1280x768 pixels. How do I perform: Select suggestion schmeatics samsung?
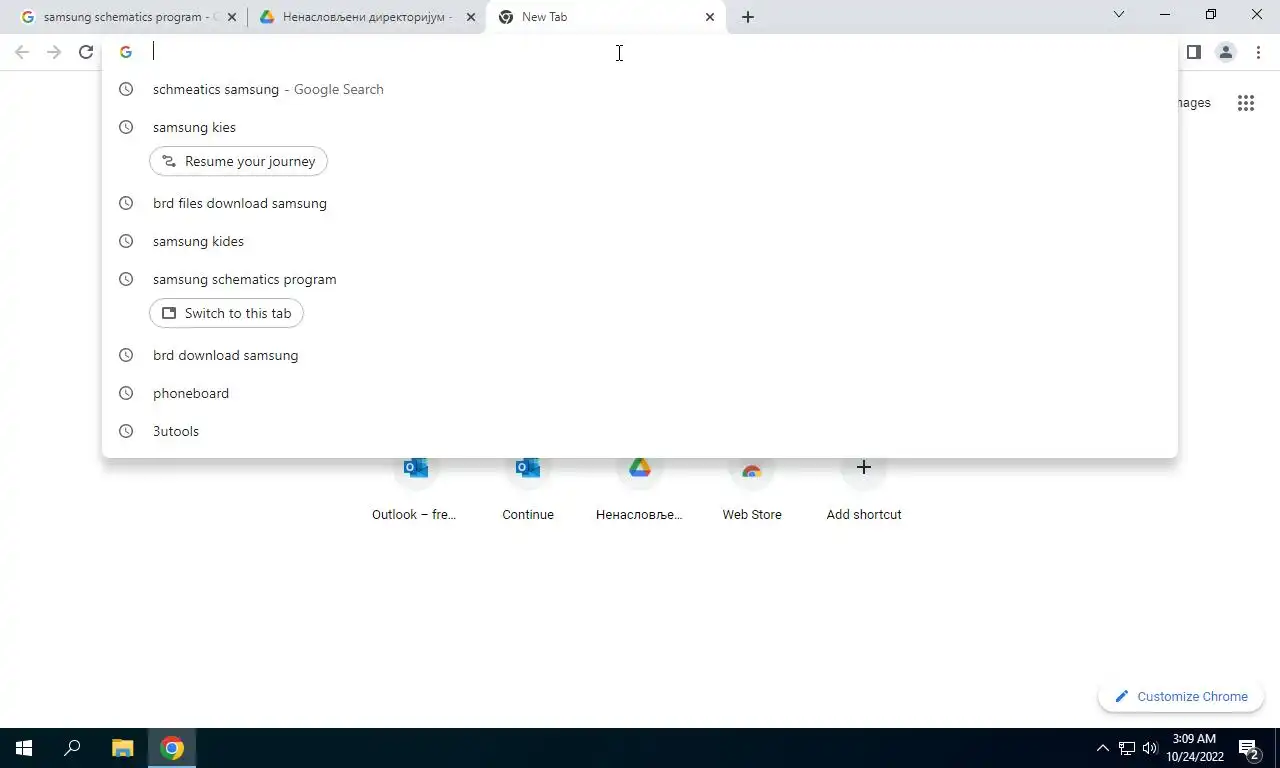pos(640,89)
